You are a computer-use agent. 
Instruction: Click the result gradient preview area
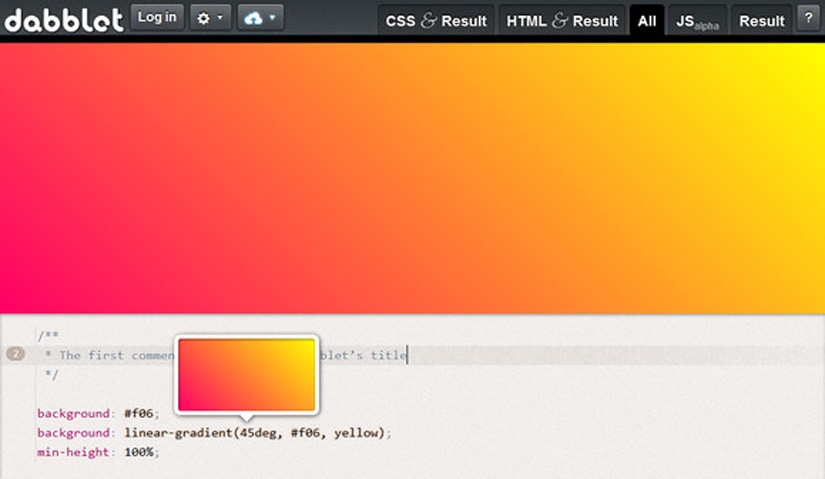coord(412,178)
